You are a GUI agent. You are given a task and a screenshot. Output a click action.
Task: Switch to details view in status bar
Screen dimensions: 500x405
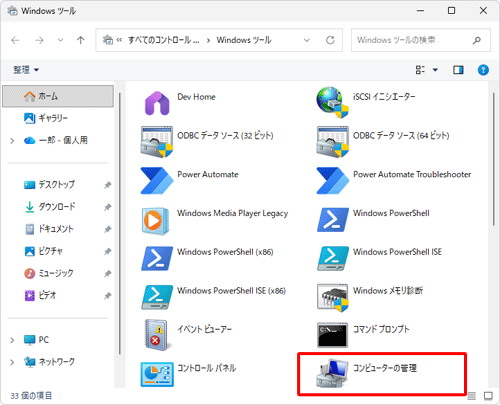(x=472, y=396)
